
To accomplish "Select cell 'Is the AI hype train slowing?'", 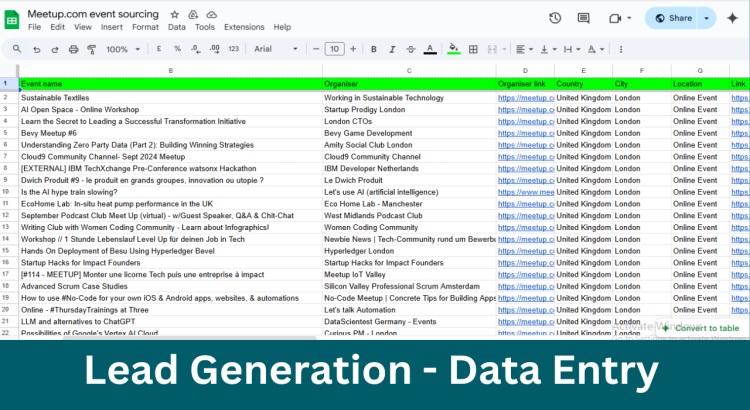I will pos(170,192).
